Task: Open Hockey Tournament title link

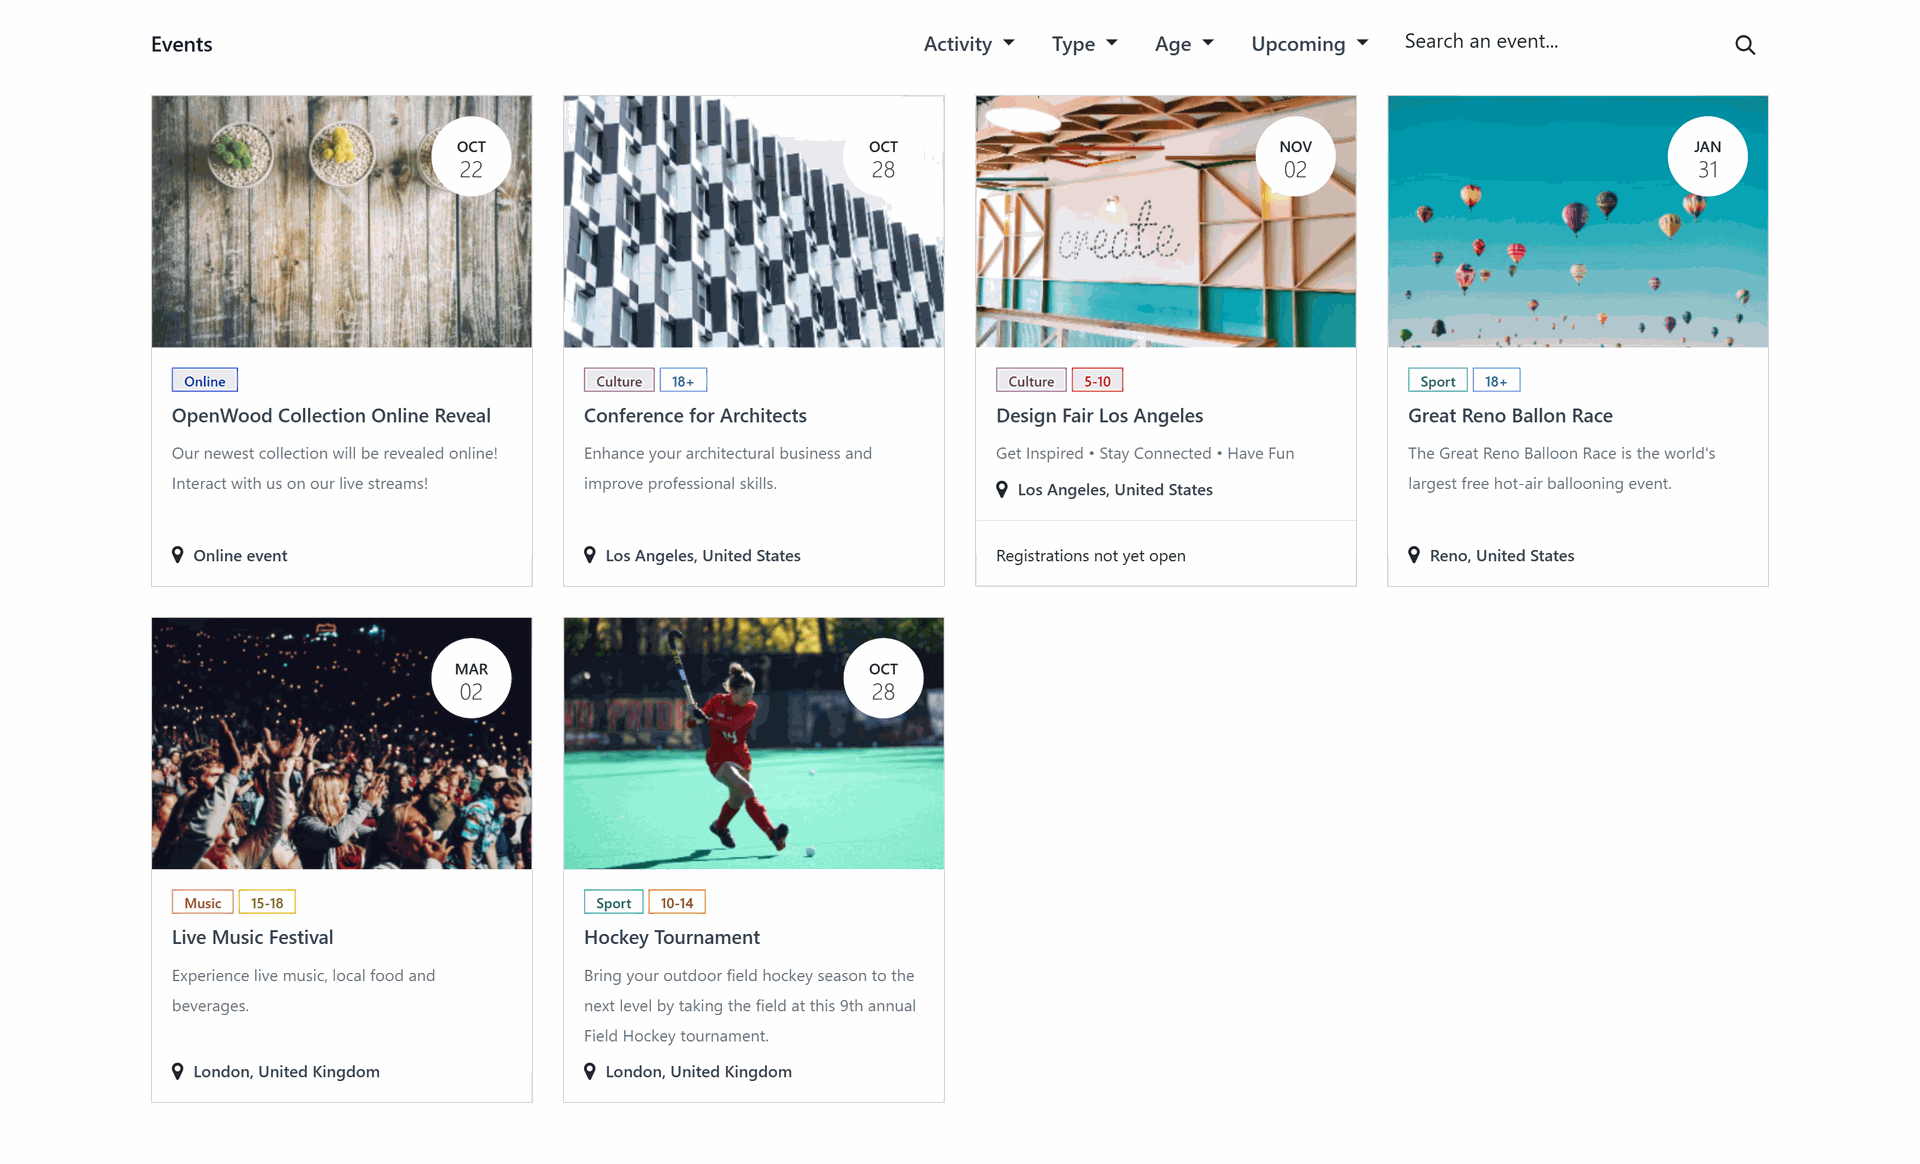Action: [672, 937]
